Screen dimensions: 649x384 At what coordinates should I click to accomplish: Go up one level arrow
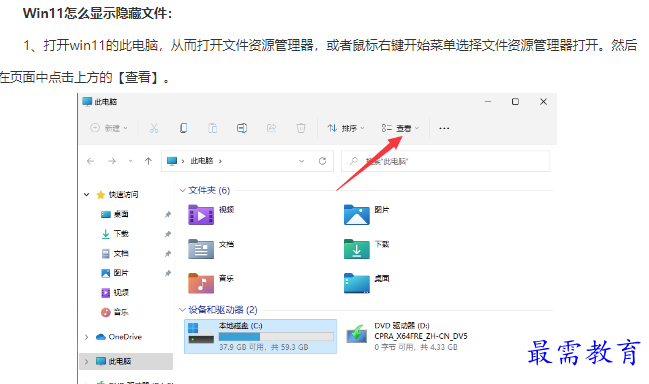click(x=148, y=161)
